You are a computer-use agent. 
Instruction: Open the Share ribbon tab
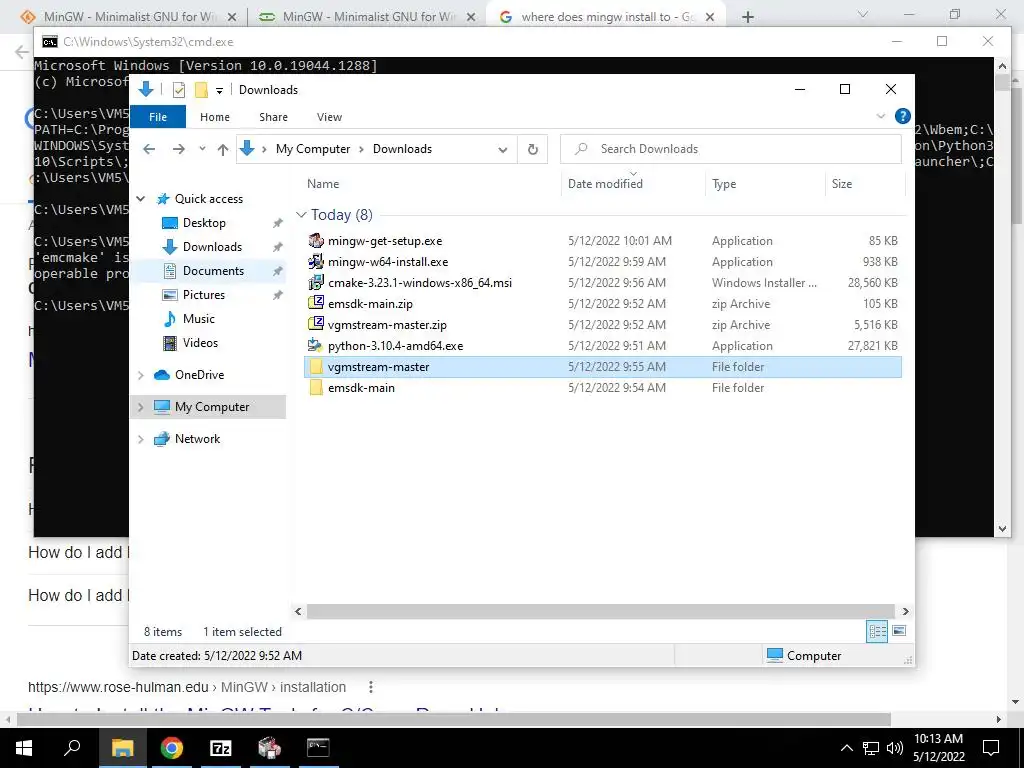pyautogui.click(x=273, y=117)
